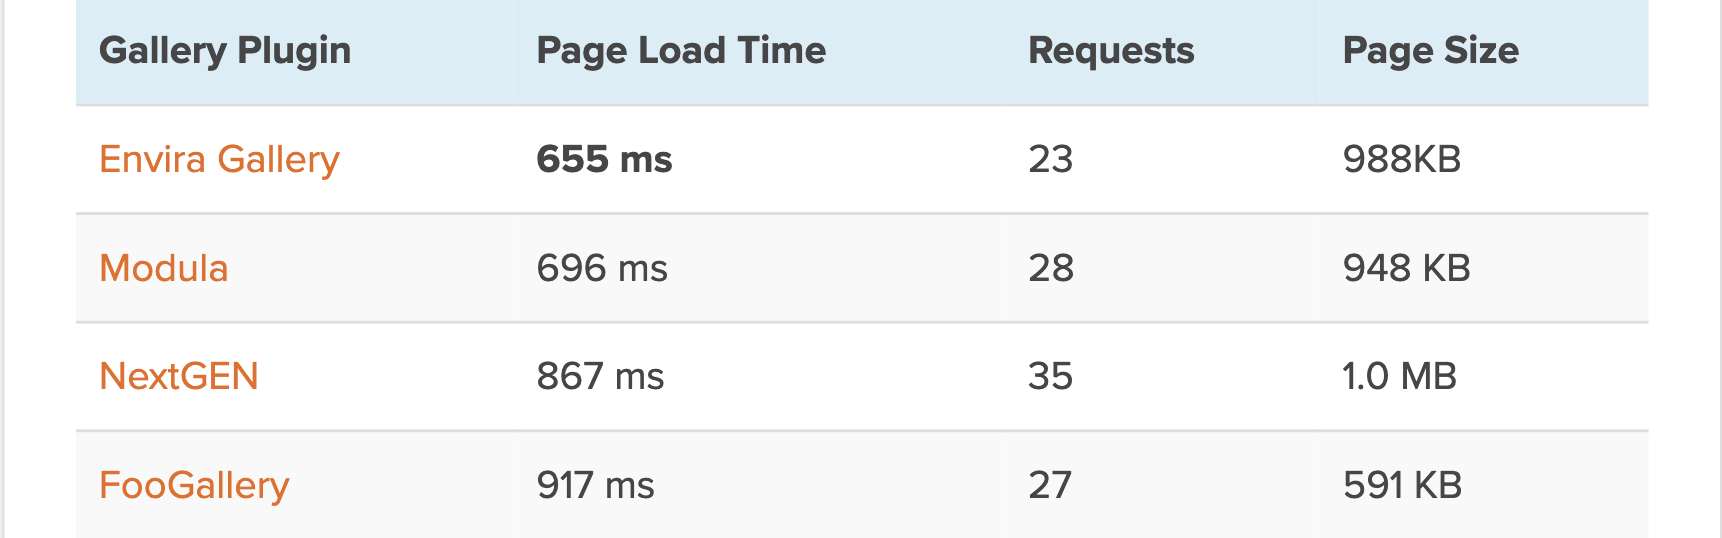The height and width of the screenshot is (538, 1722).
Task: Click the 35 requests cell
Action: point(1050,377)
